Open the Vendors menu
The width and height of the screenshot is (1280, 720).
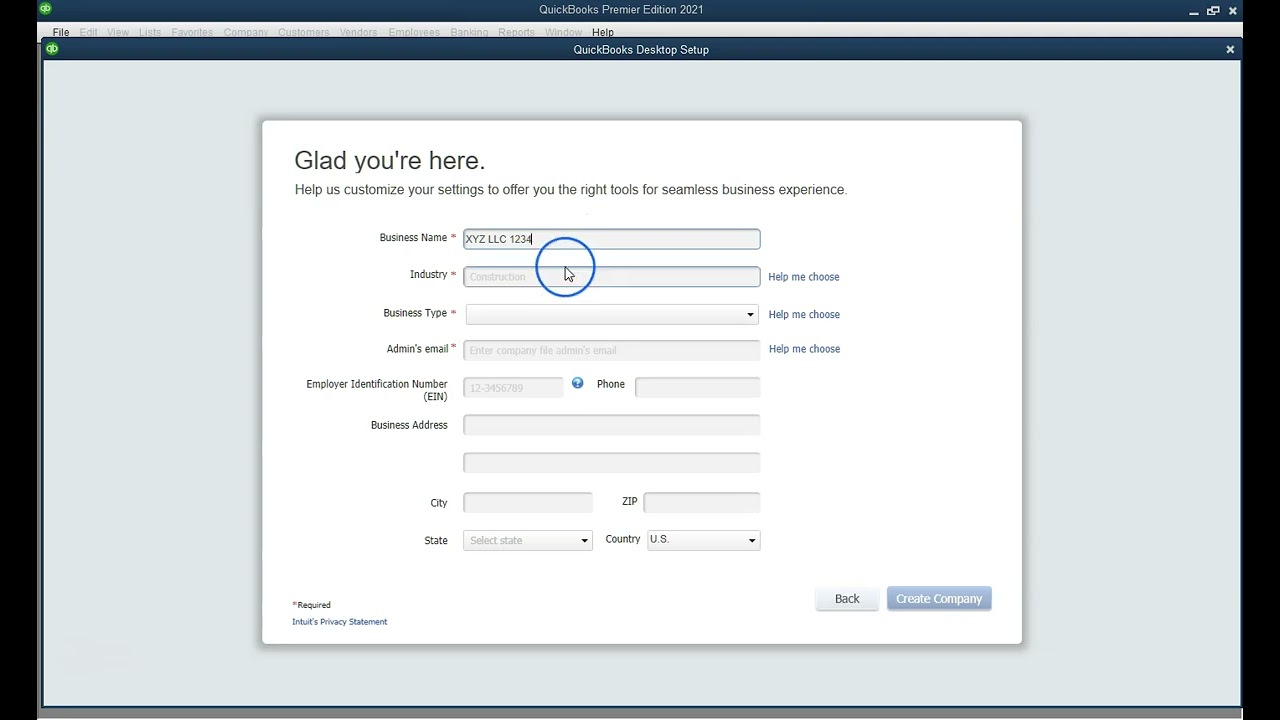[359, 32]
